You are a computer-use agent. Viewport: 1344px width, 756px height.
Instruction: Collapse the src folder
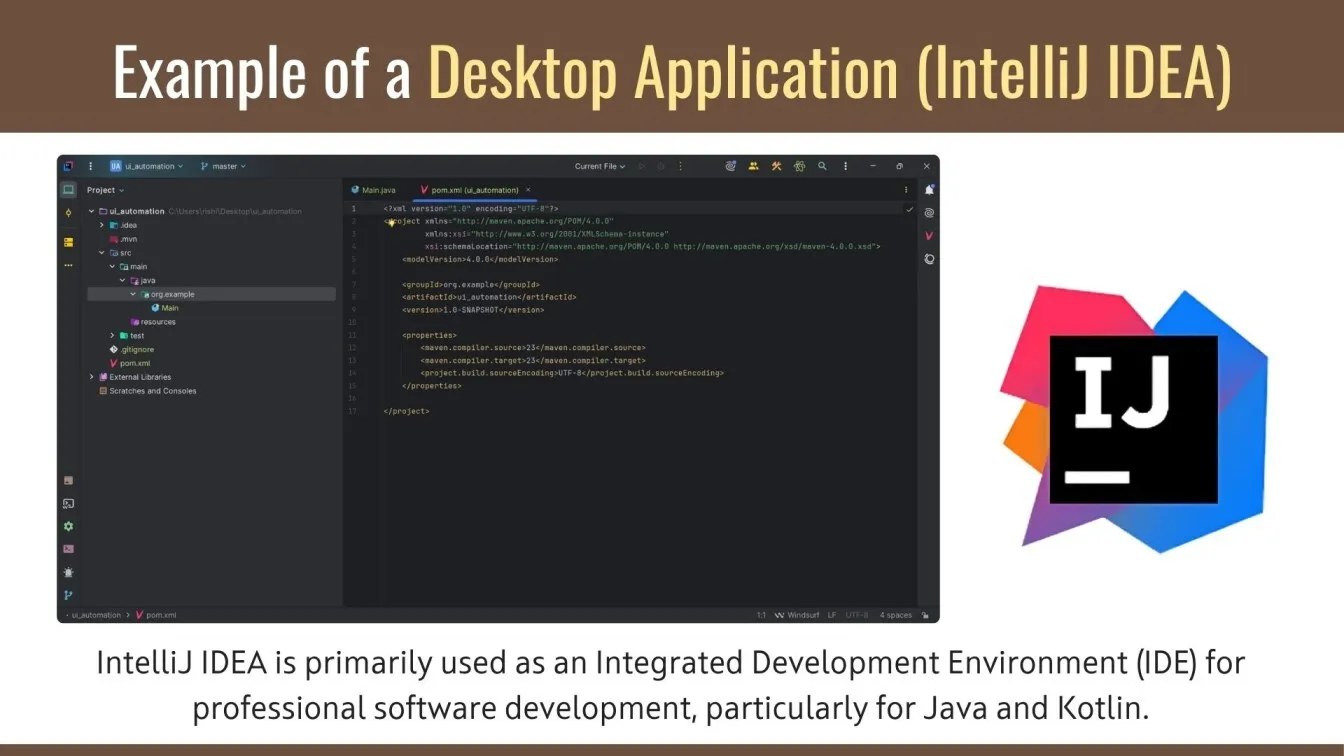(x=102, y=253)
